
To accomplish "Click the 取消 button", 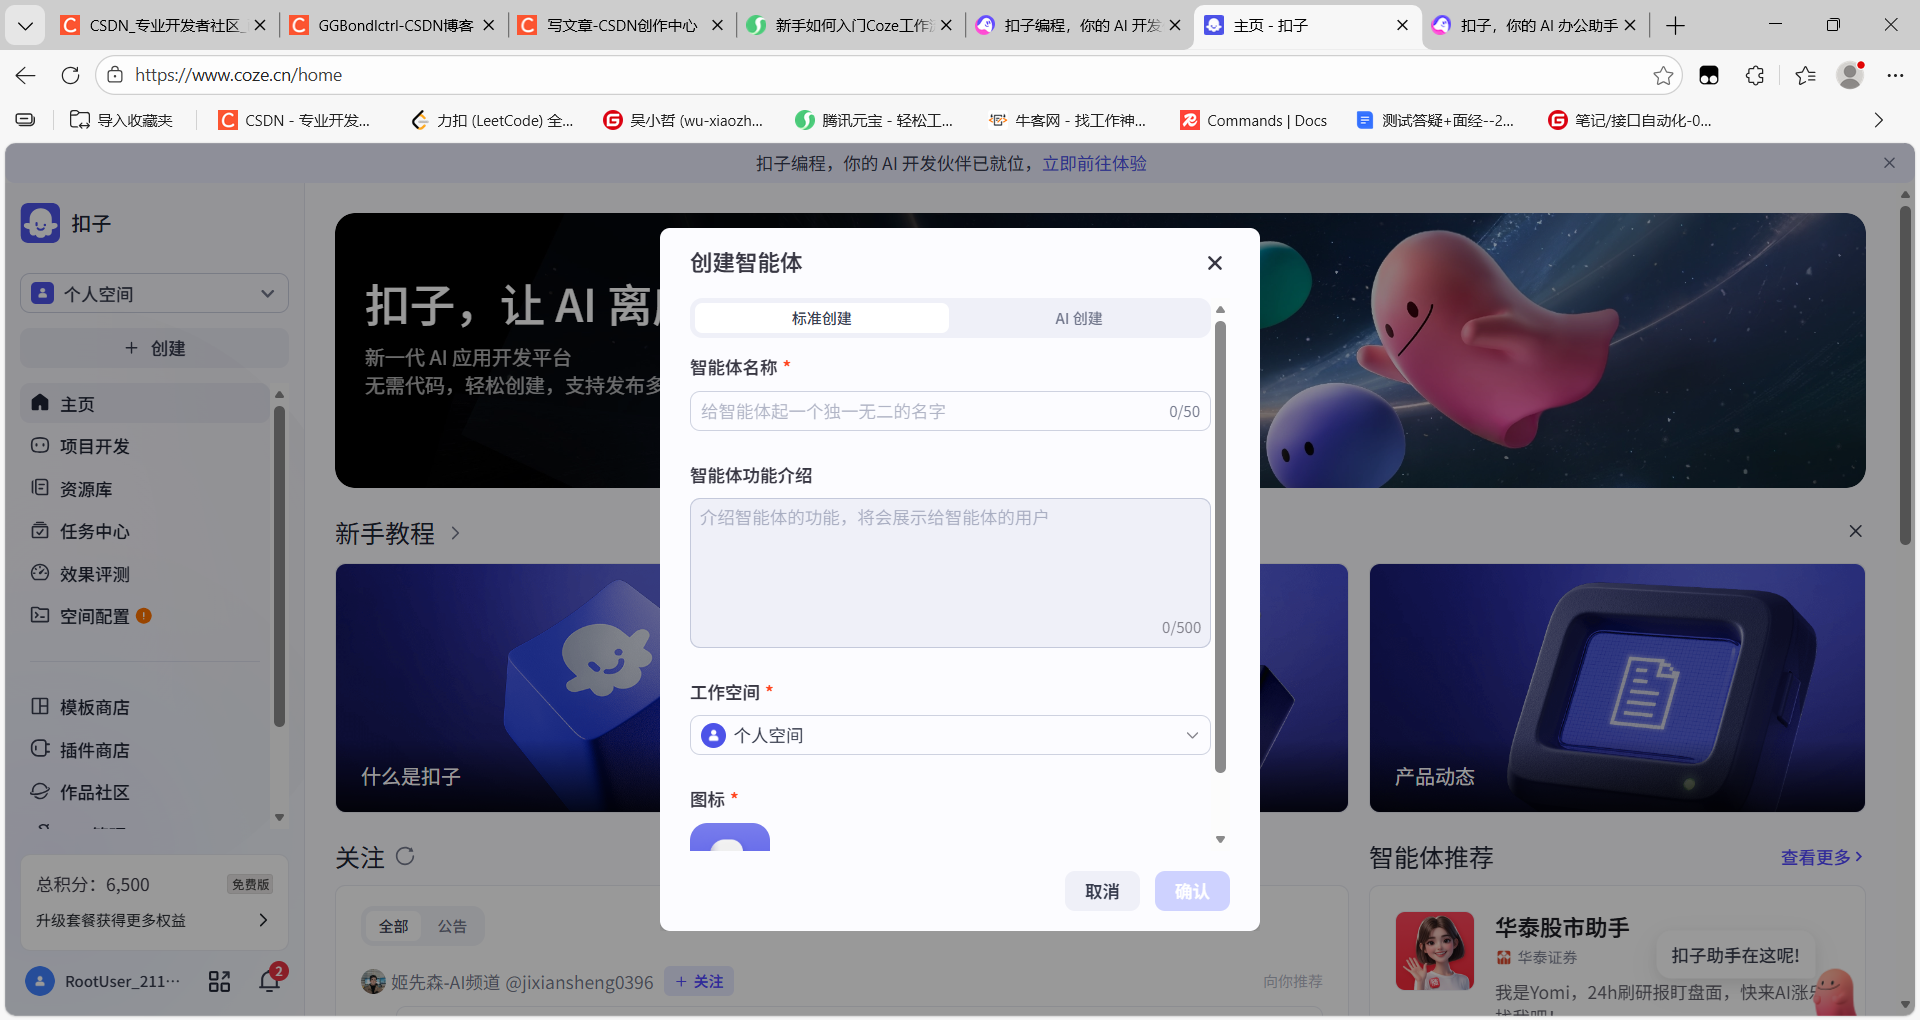I will (1102, 891).
